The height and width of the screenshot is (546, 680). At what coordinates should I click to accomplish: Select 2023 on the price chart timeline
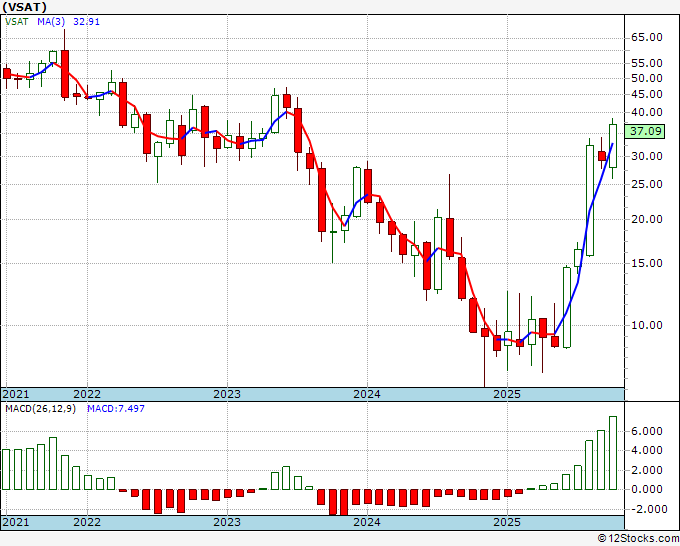click(227, 394)
